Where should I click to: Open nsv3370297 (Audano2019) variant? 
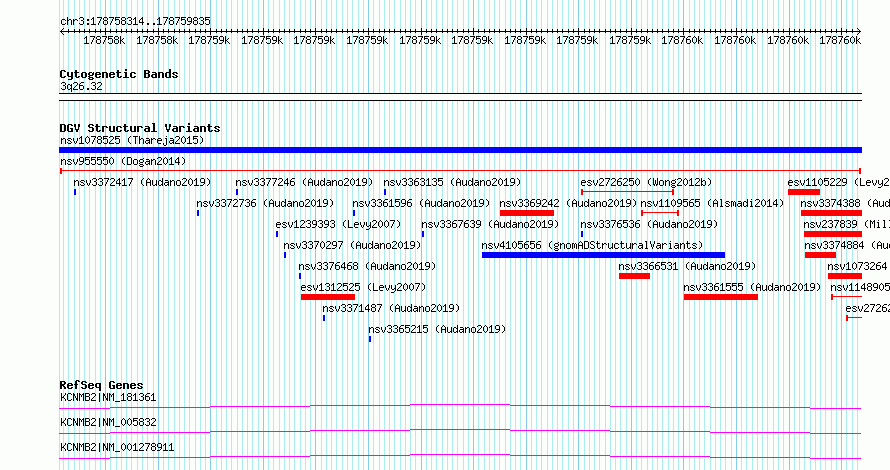coord(352,245)
